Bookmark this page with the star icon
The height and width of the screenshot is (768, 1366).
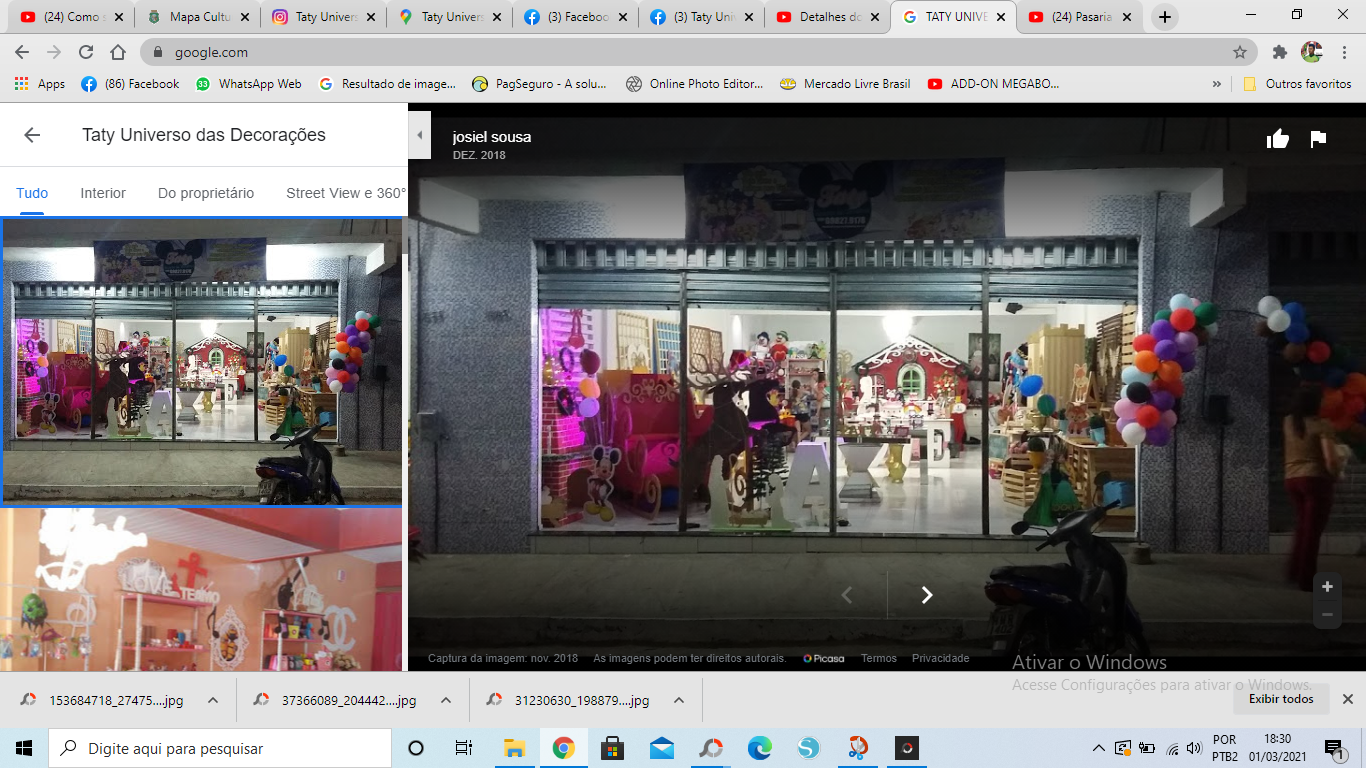tap(1240, 52)
